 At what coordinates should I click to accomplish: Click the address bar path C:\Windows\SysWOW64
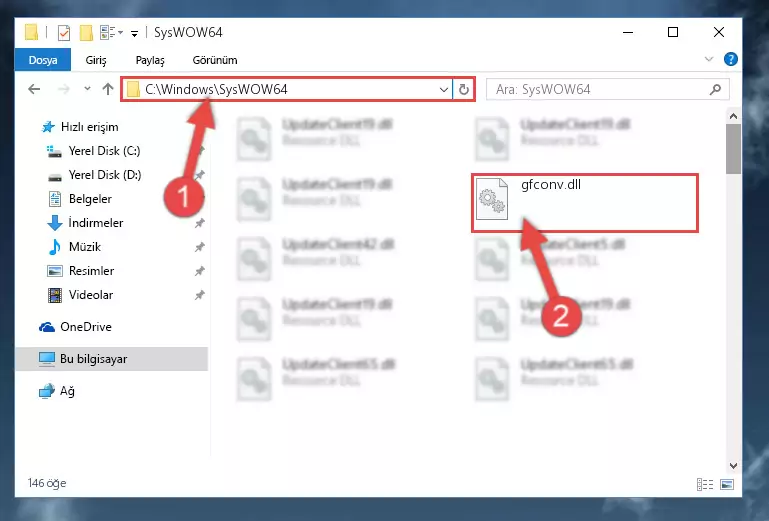coord(216,89)
